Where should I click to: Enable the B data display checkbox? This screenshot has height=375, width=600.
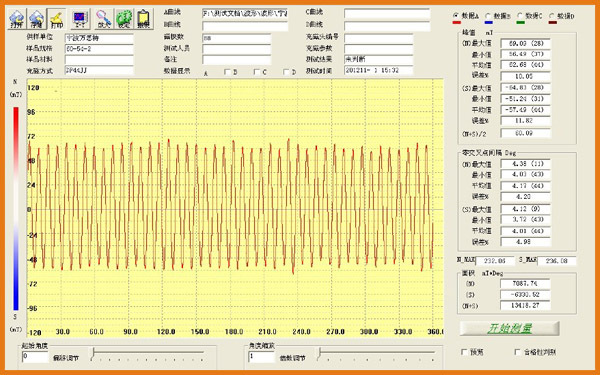[x=227, y=72]
